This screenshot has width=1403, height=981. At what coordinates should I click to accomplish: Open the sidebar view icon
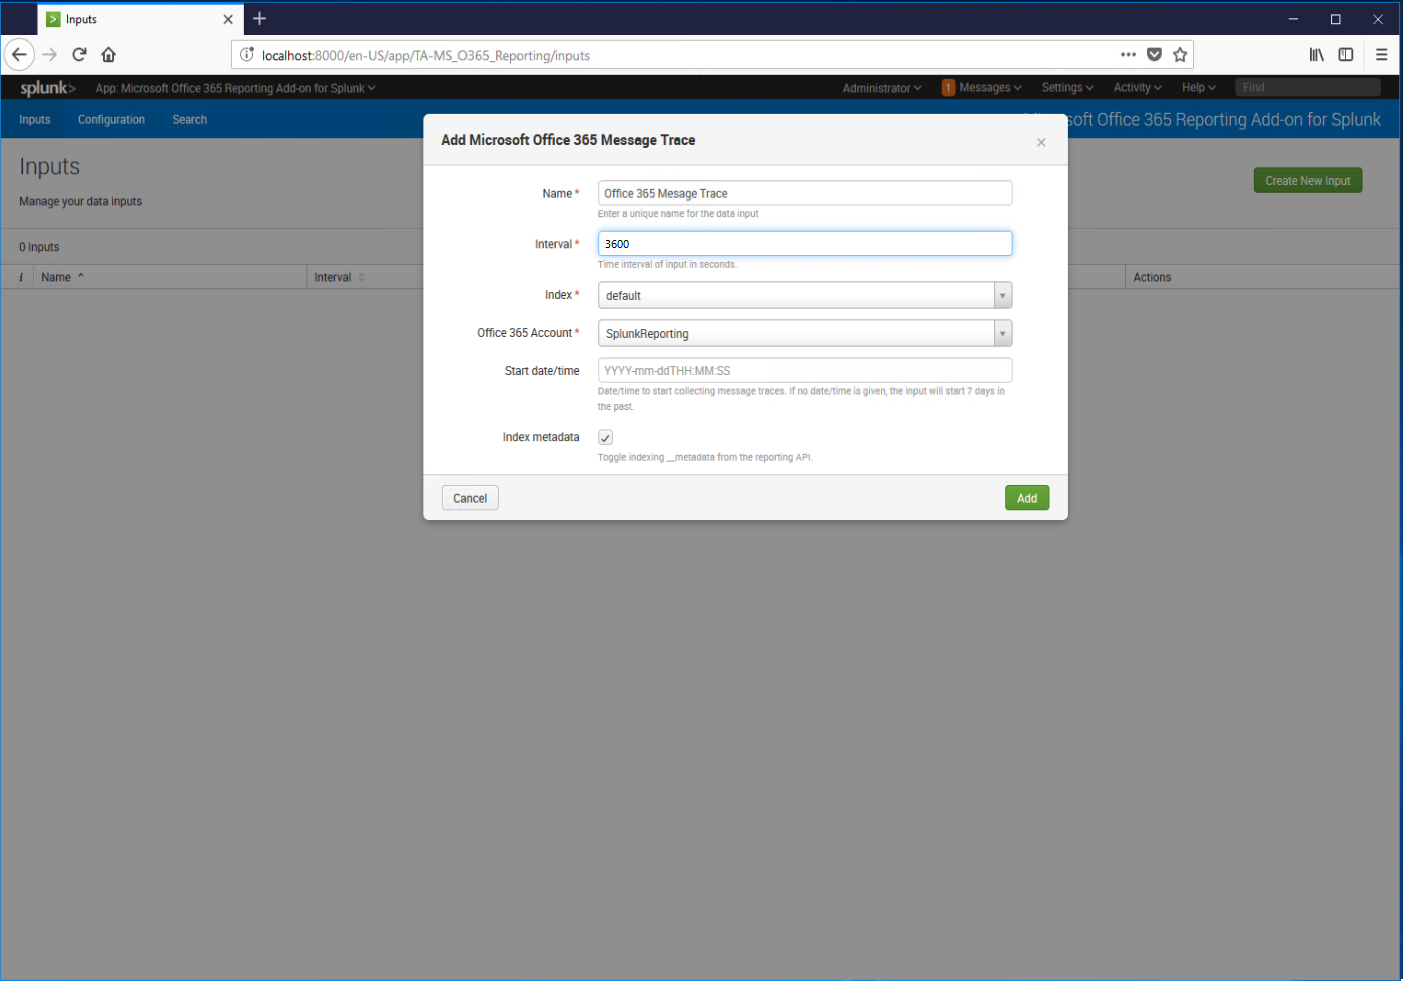click(x=1345, y=54)
